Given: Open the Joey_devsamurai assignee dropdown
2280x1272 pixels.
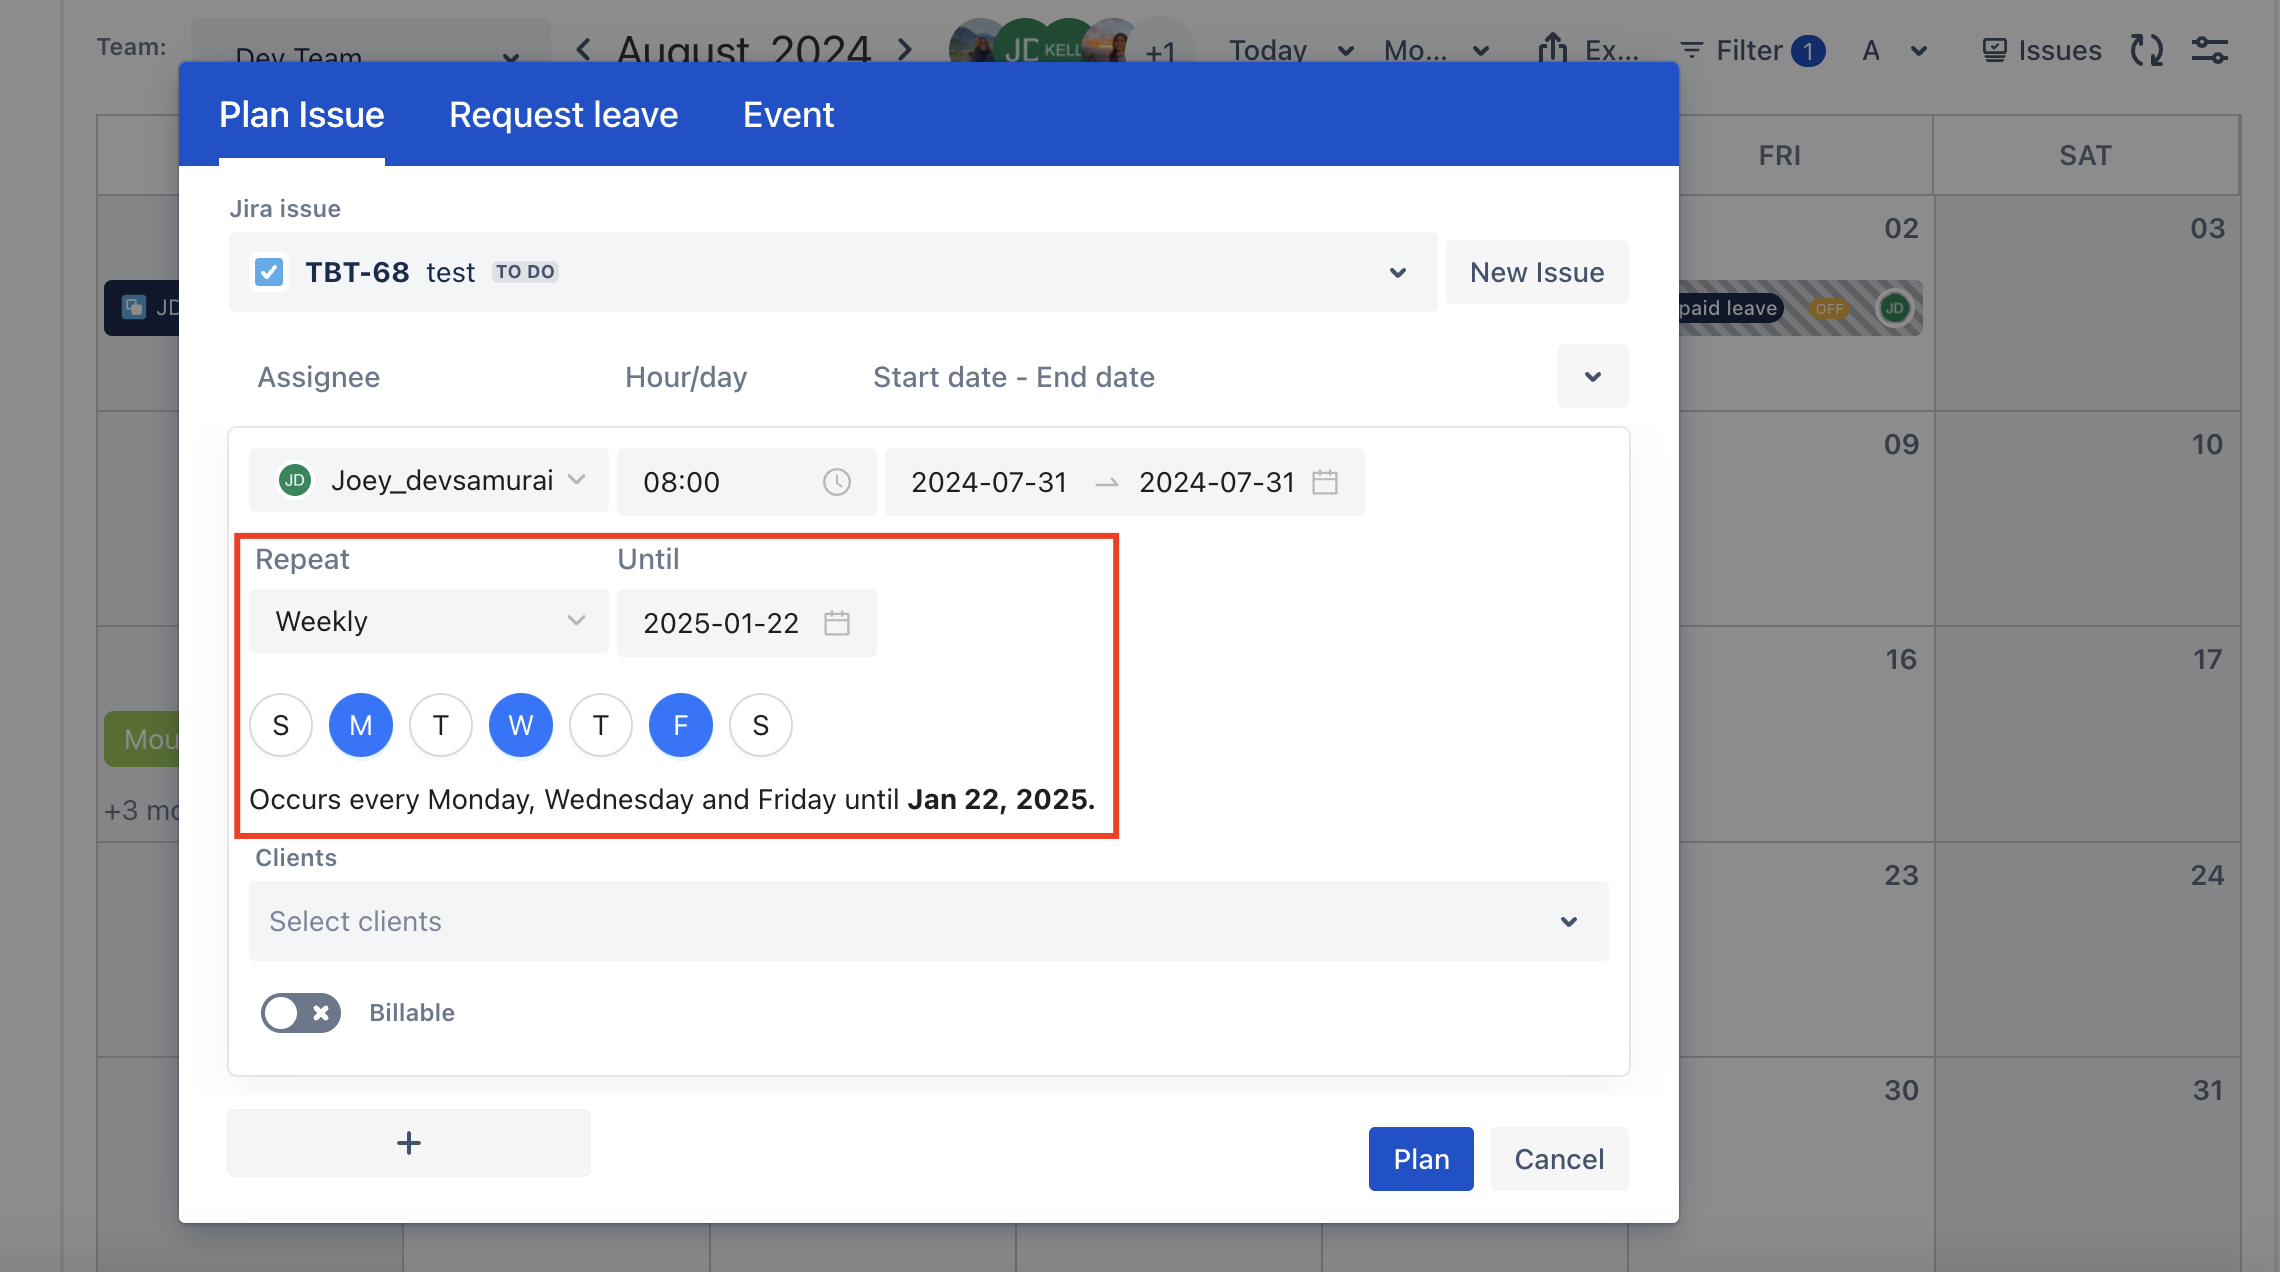Looking at the screenshot, I should tap(428, 481).
